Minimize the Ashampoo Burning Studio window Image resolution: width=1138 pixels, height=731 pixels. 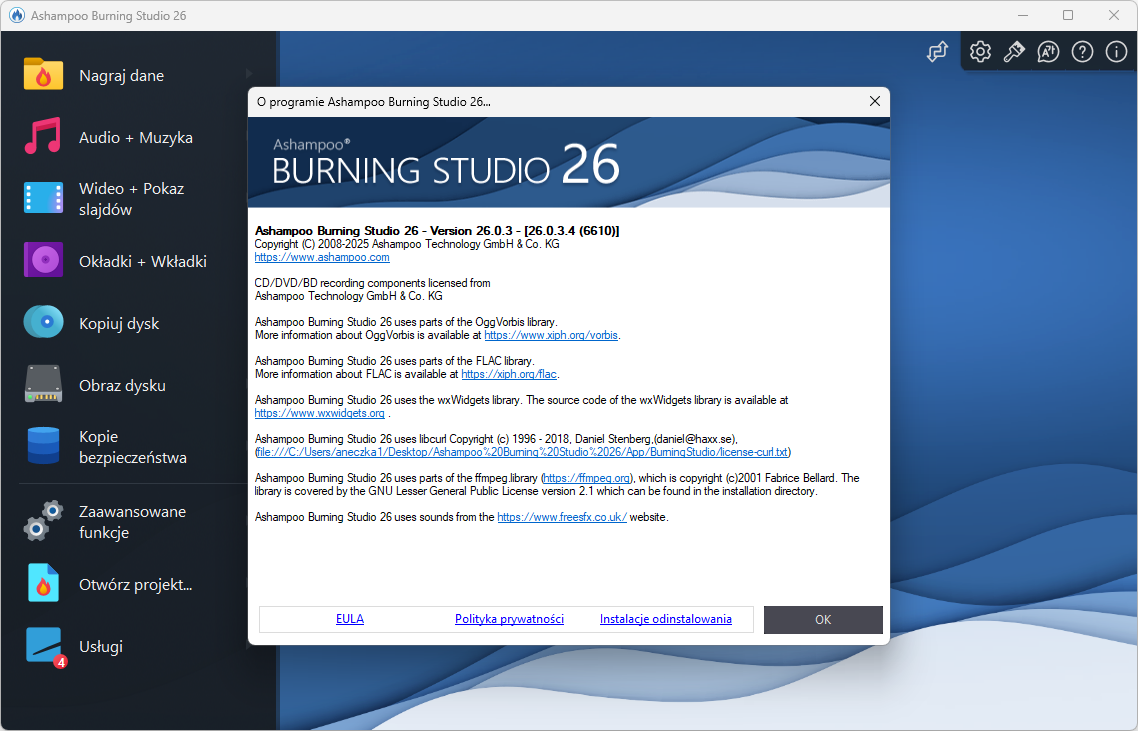tap(1023, 15)
